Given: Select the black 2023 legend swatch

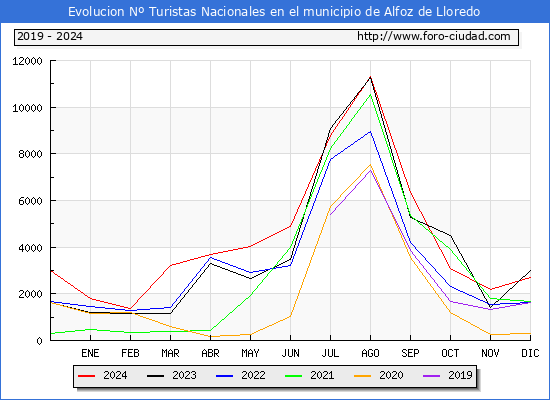Looking at the screenshot, I should pos(155,376).
